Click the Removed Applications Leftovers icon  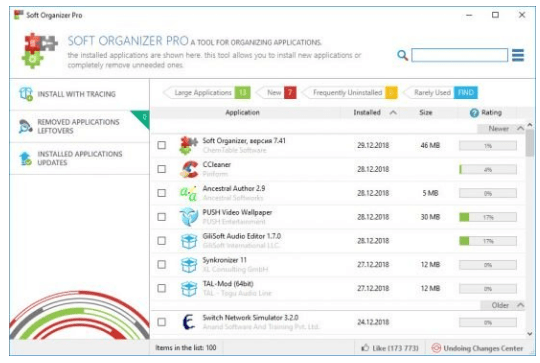click(x=25, y=126)
